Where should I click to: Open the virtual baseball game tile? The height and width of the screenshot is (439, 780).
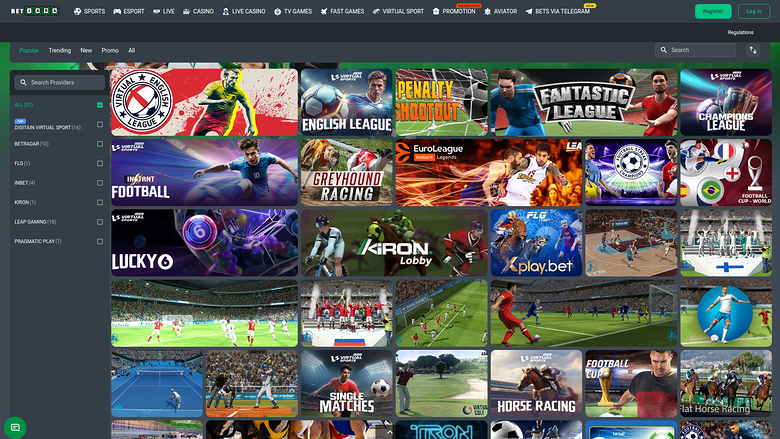click(252, 383)
